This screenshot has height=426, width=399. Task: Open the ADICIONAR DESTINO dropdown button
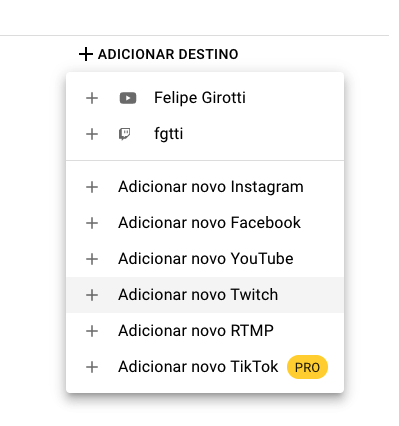(159, 54)
